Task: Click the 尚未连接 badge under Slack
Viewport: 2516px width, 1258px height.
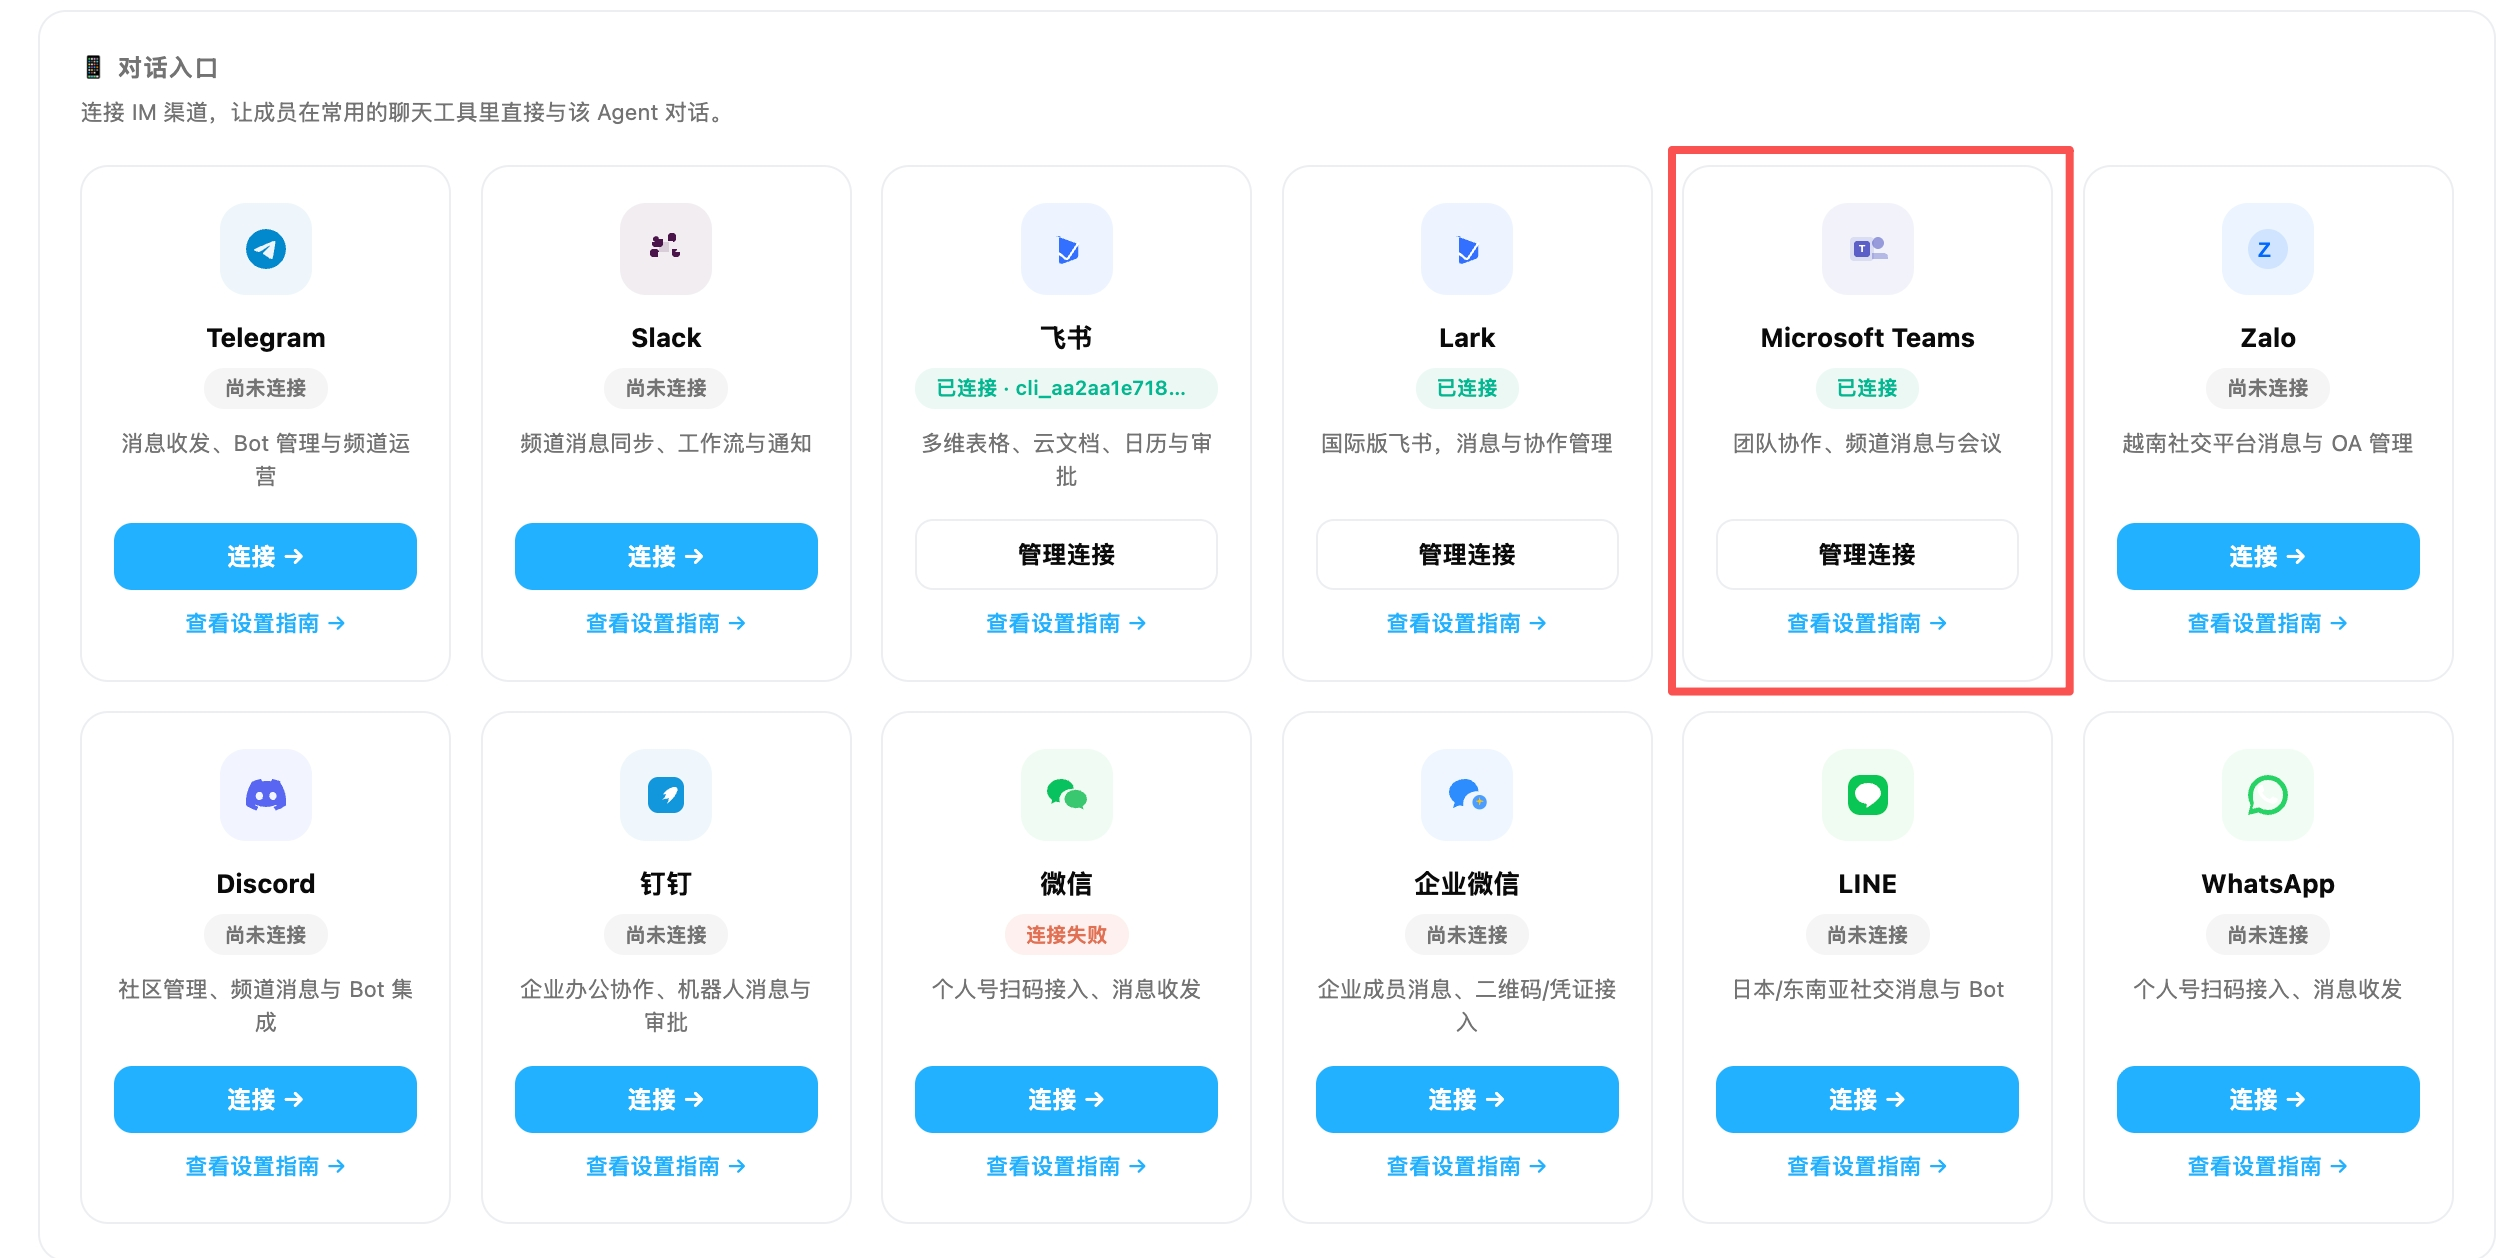Action: [x=666, y=388]
